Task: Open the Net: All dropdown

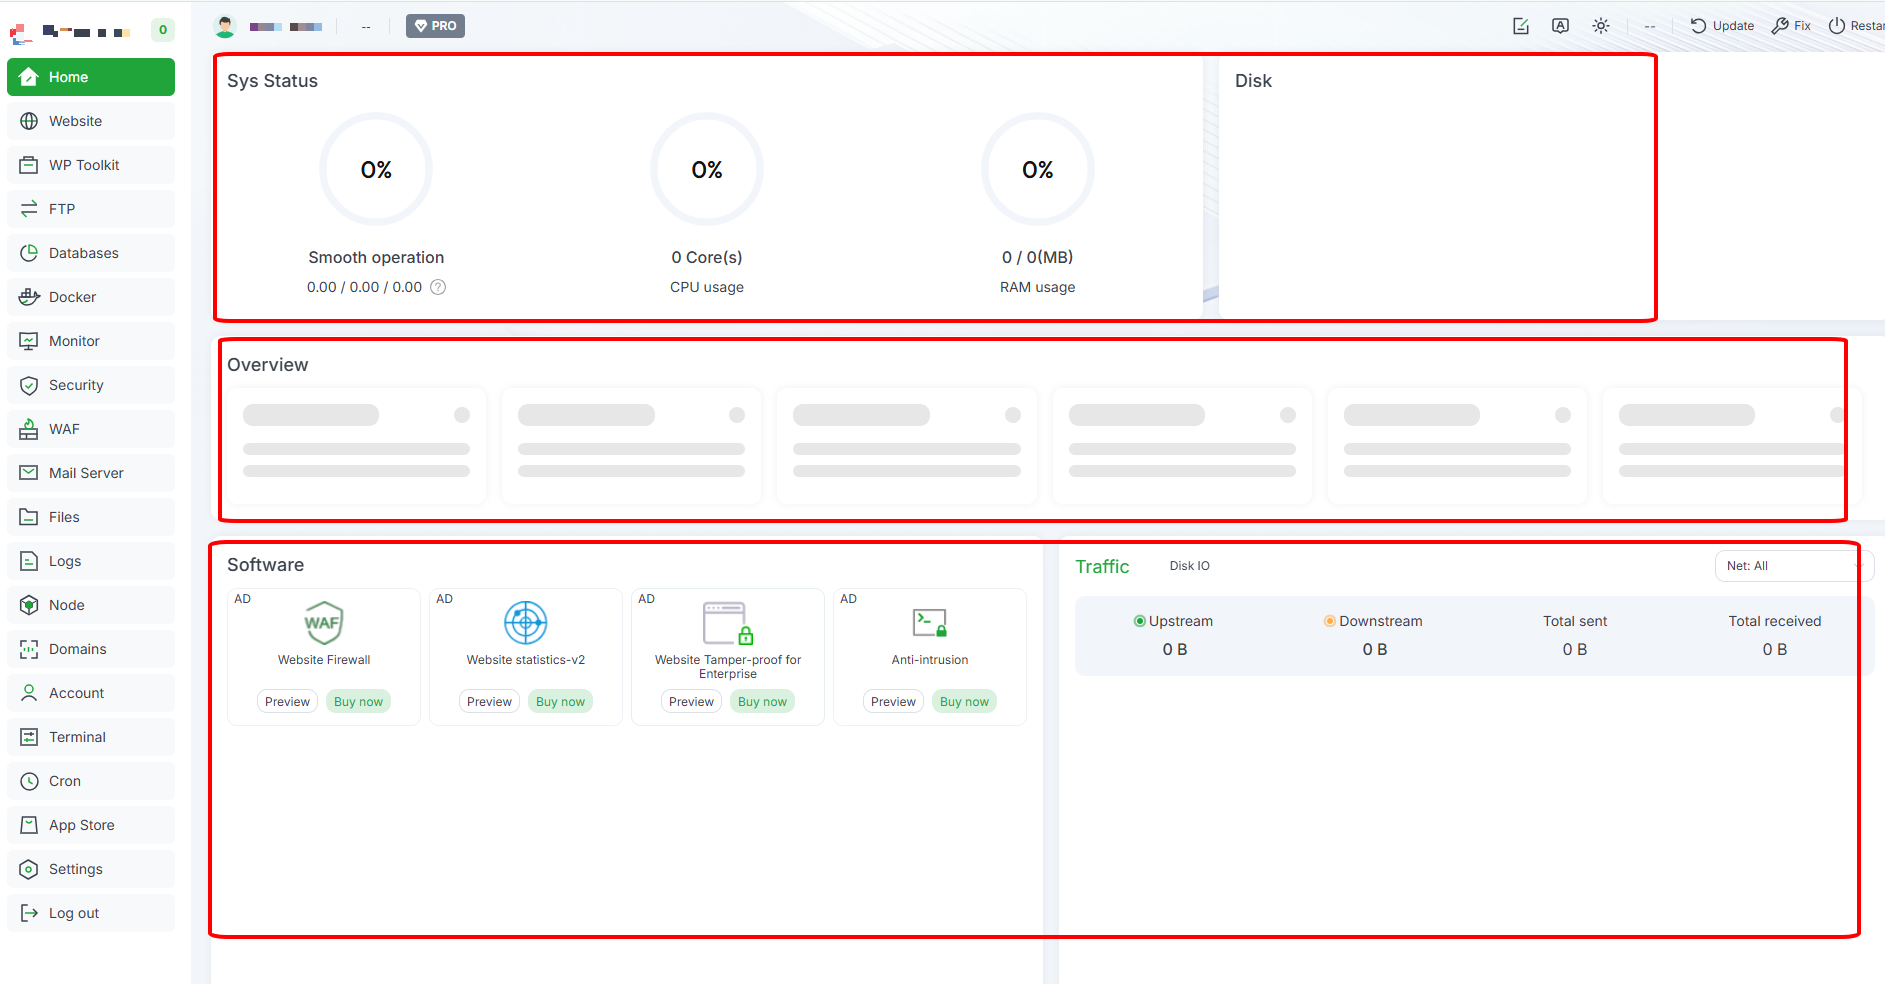Action: click(1794, 566)
